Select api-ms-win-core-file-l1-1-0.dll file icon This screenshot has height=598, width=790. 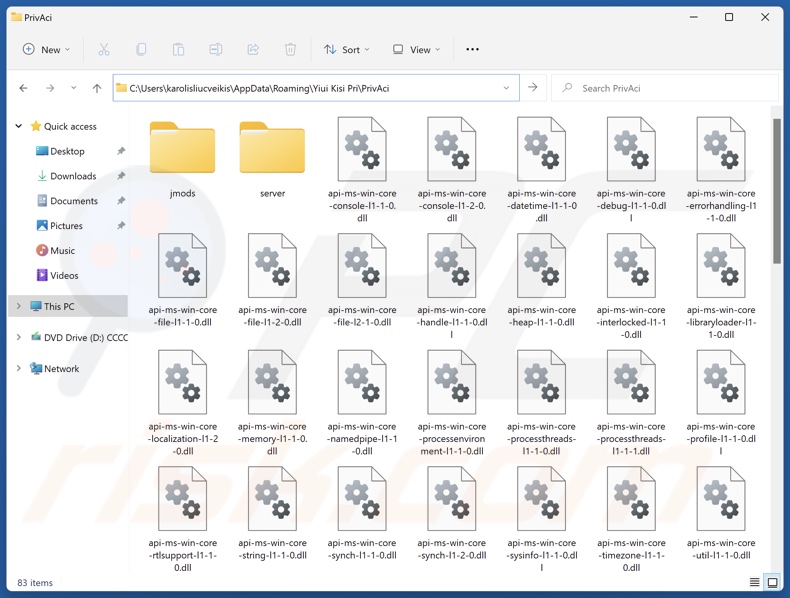pyautogui.click(x=182, y=265)
